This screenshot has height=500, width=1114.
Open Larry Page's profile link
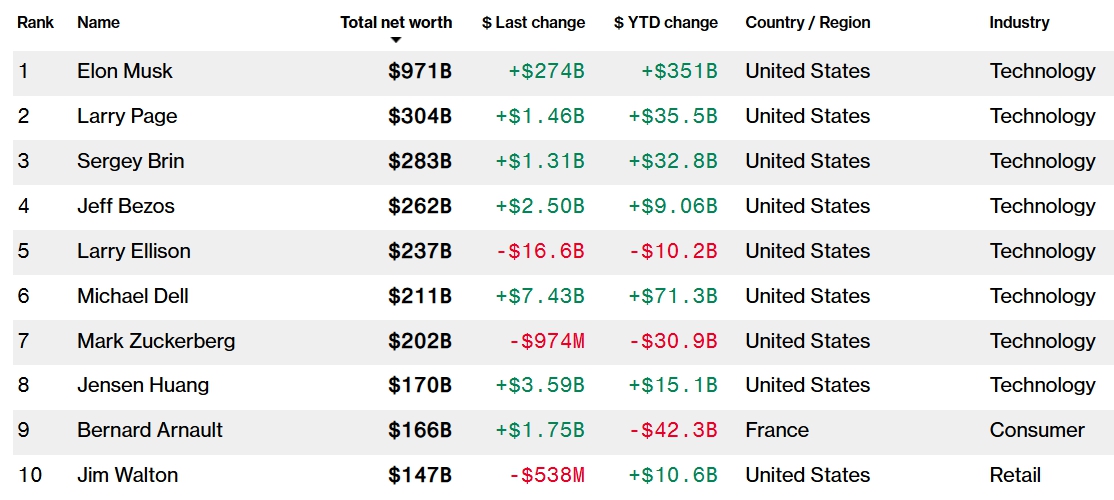coord(127,116)
